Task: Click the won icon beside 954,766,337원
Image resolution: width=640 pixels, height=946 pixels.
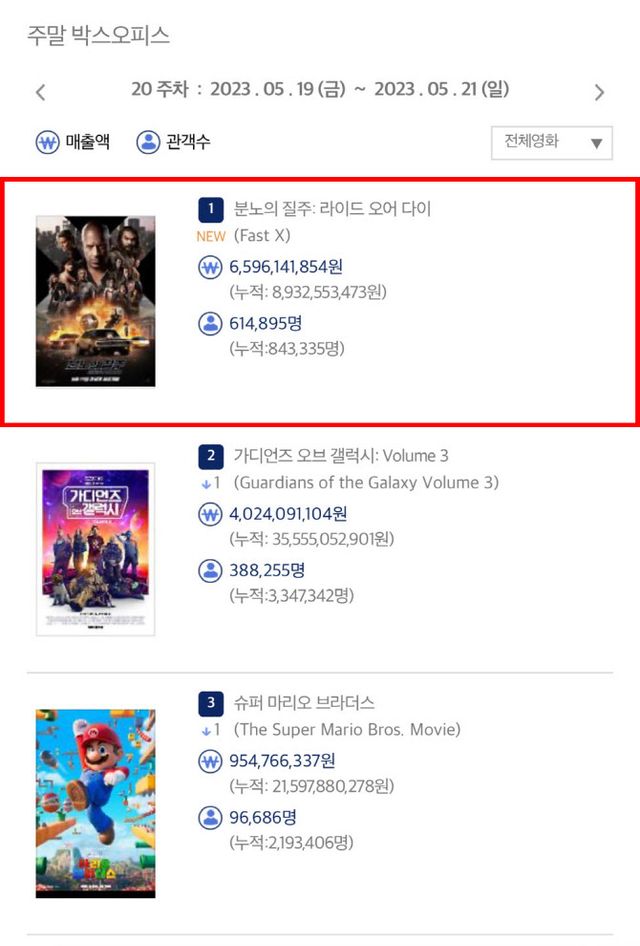Action: (x=210, y=761)
